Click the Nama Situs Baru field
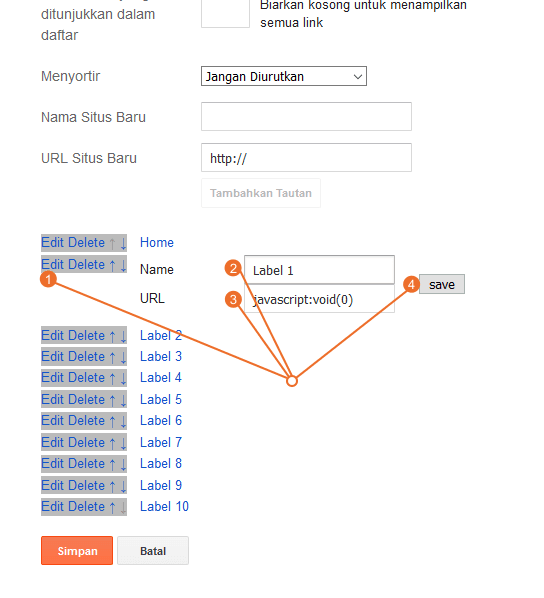544x598 pixels. [x=306, y=116]
